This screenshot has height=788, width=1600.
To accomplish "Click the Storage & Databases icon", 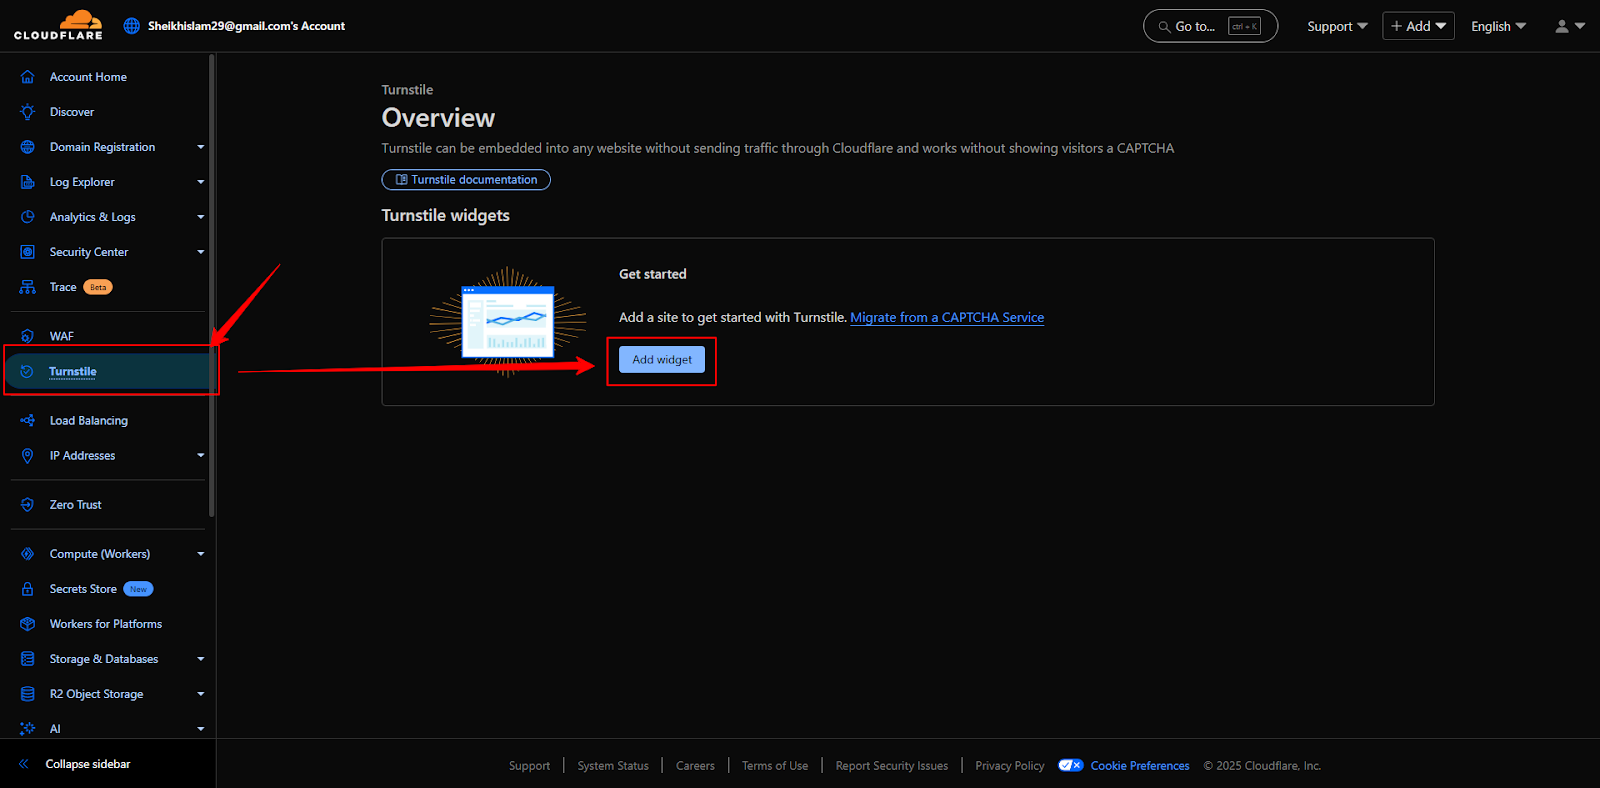I will click(x=28, y=659).
